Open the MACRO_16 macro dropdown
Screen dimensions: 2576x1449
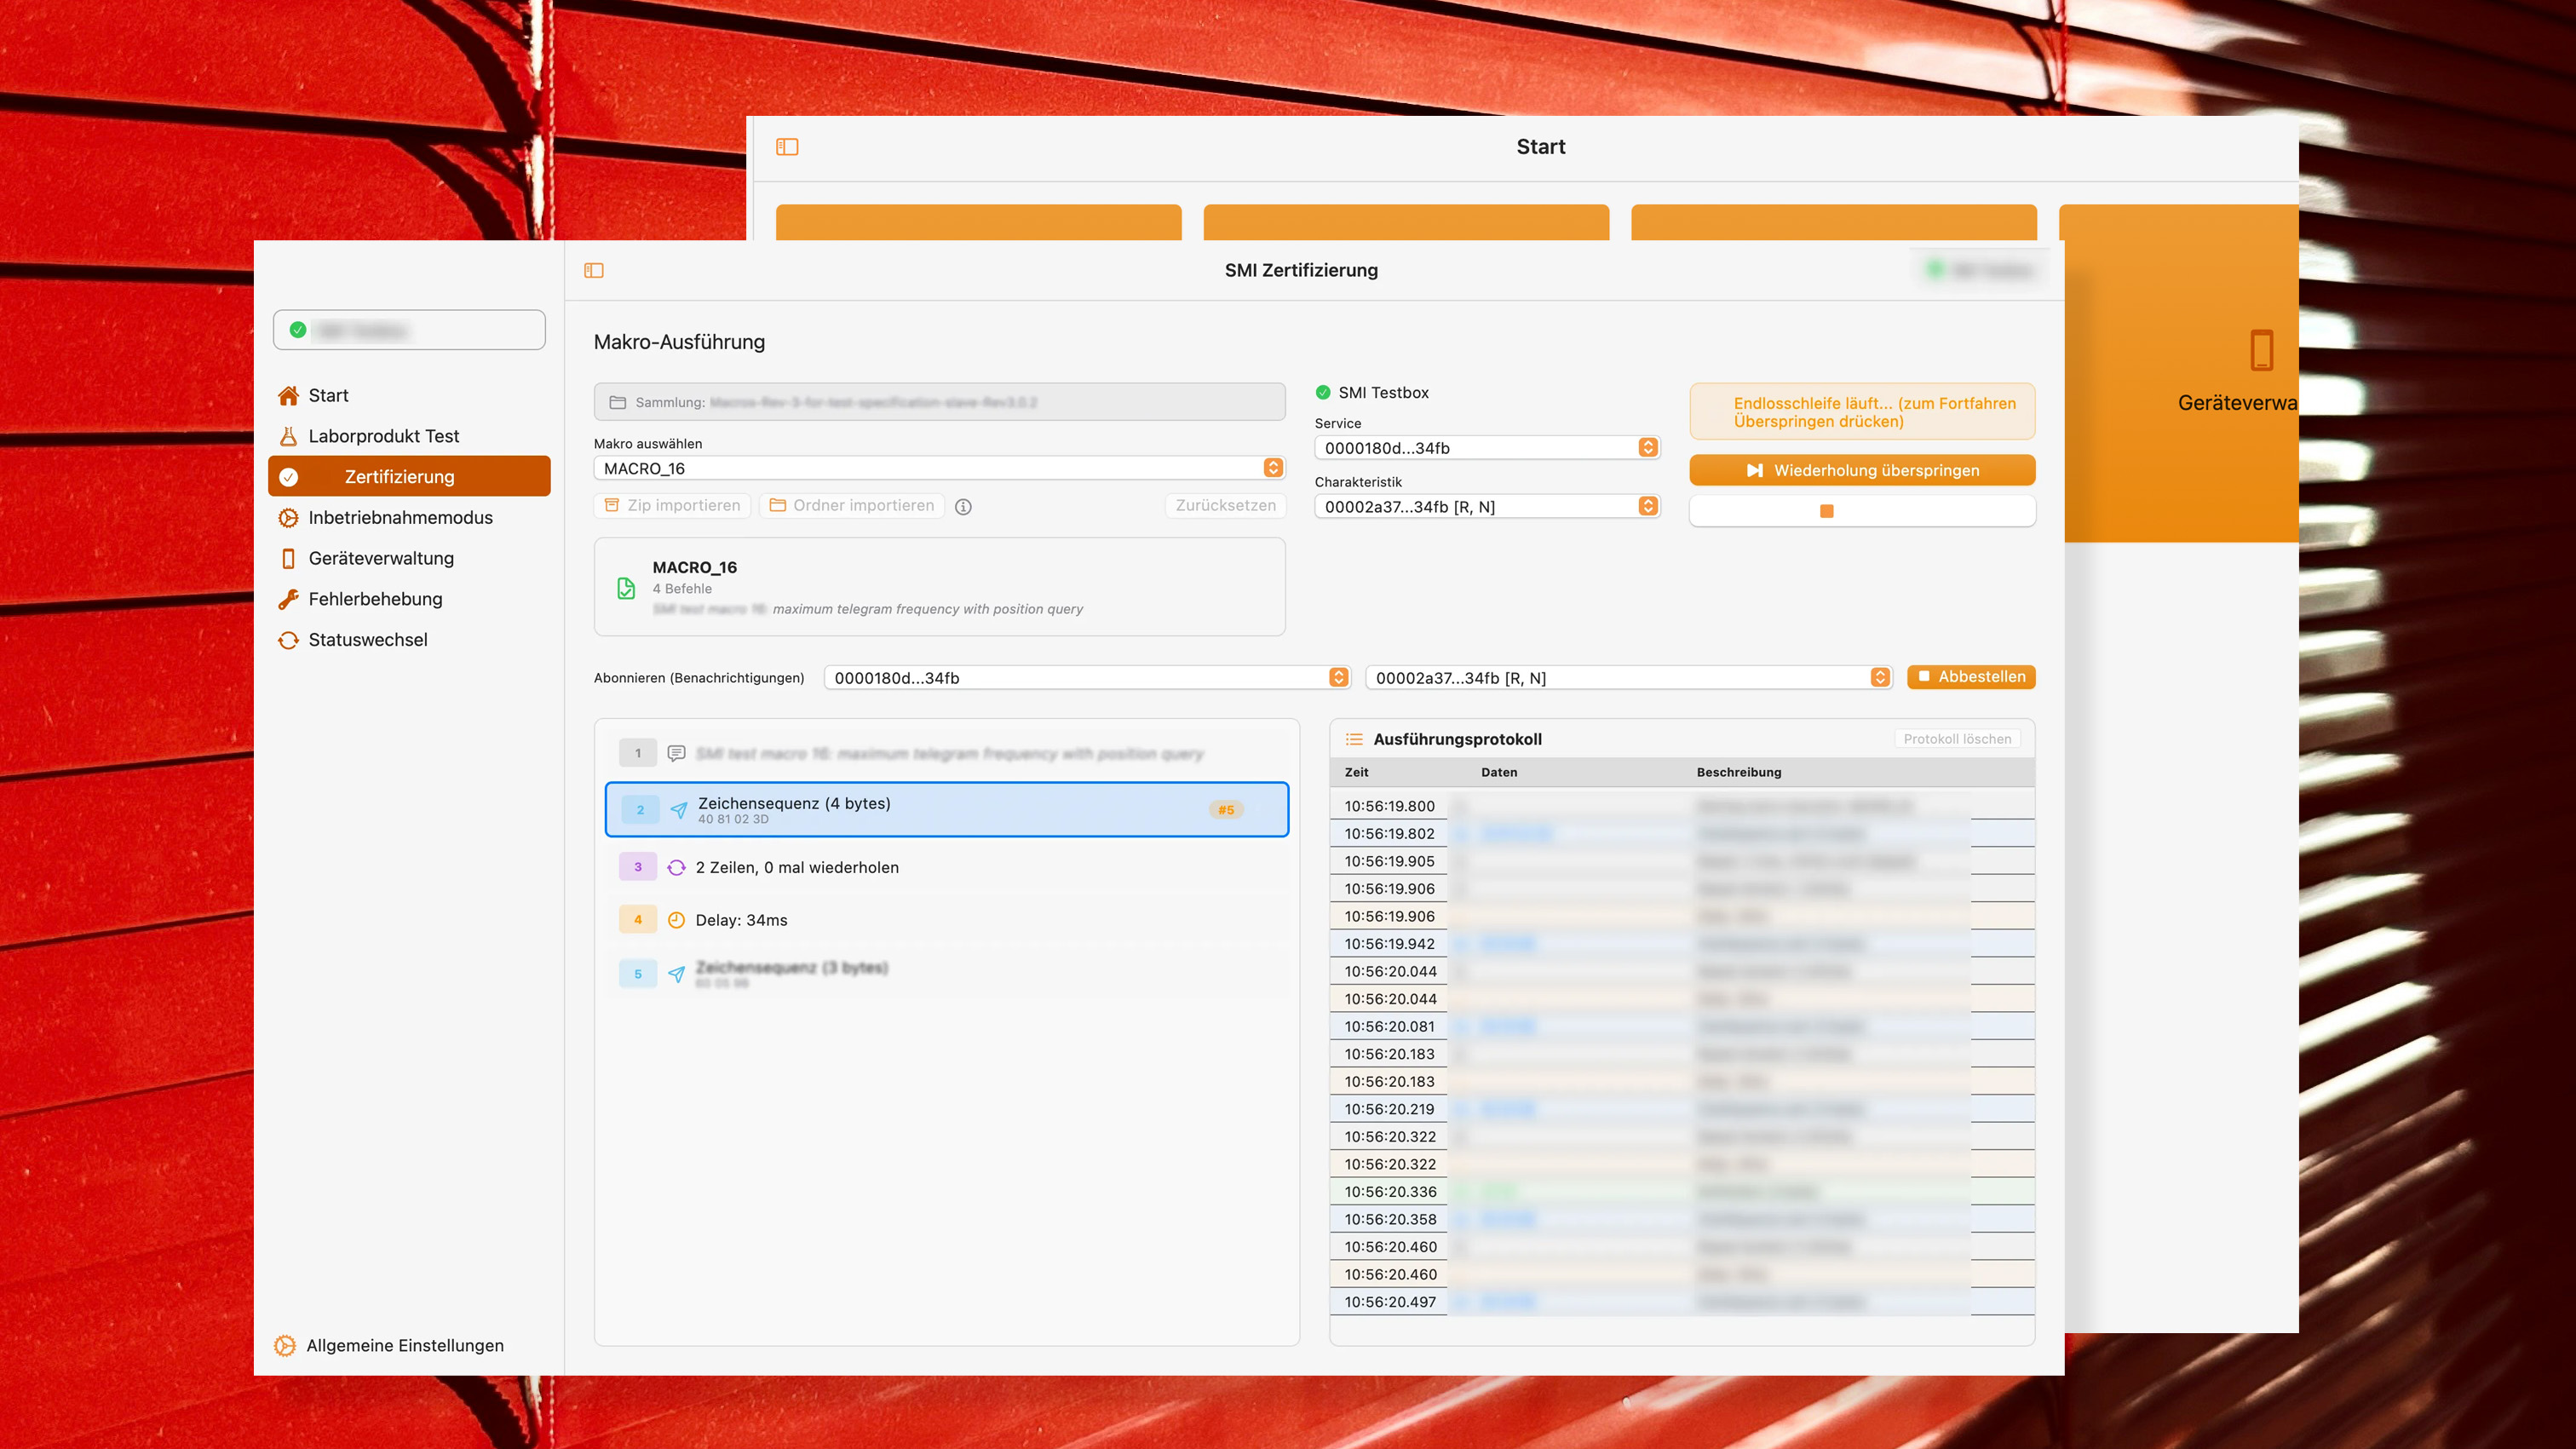[x=939, y=468]
